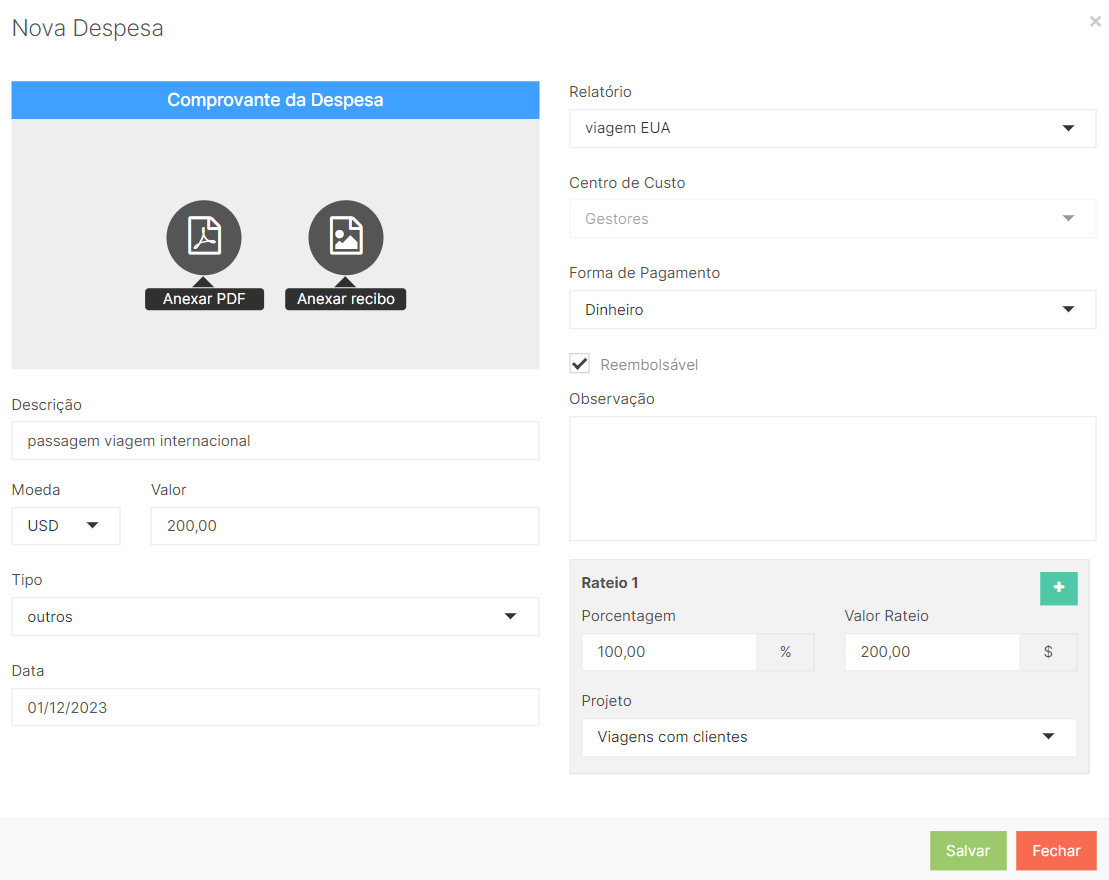
Task: Open the Relatório dropdown showing viagem EUA
Action: coord(832,128)
